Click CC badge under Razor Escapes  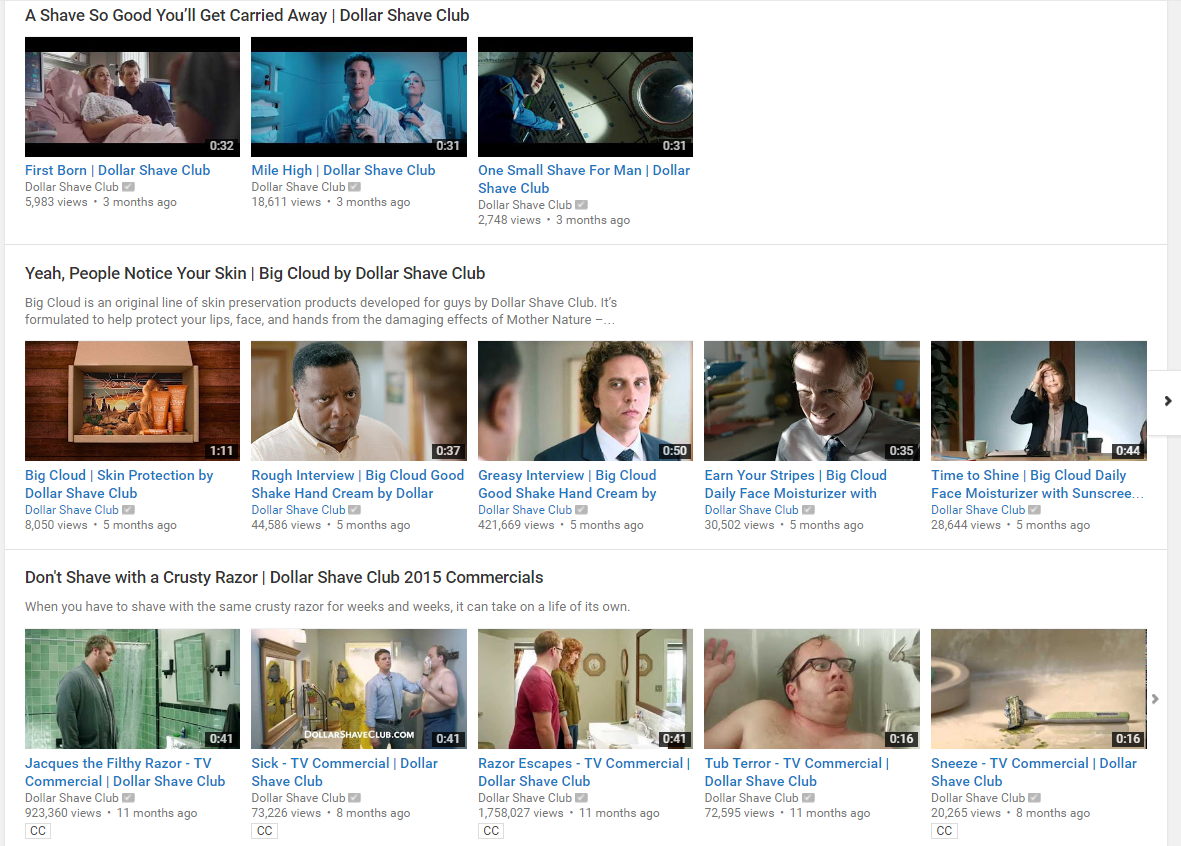coord(491,831)
